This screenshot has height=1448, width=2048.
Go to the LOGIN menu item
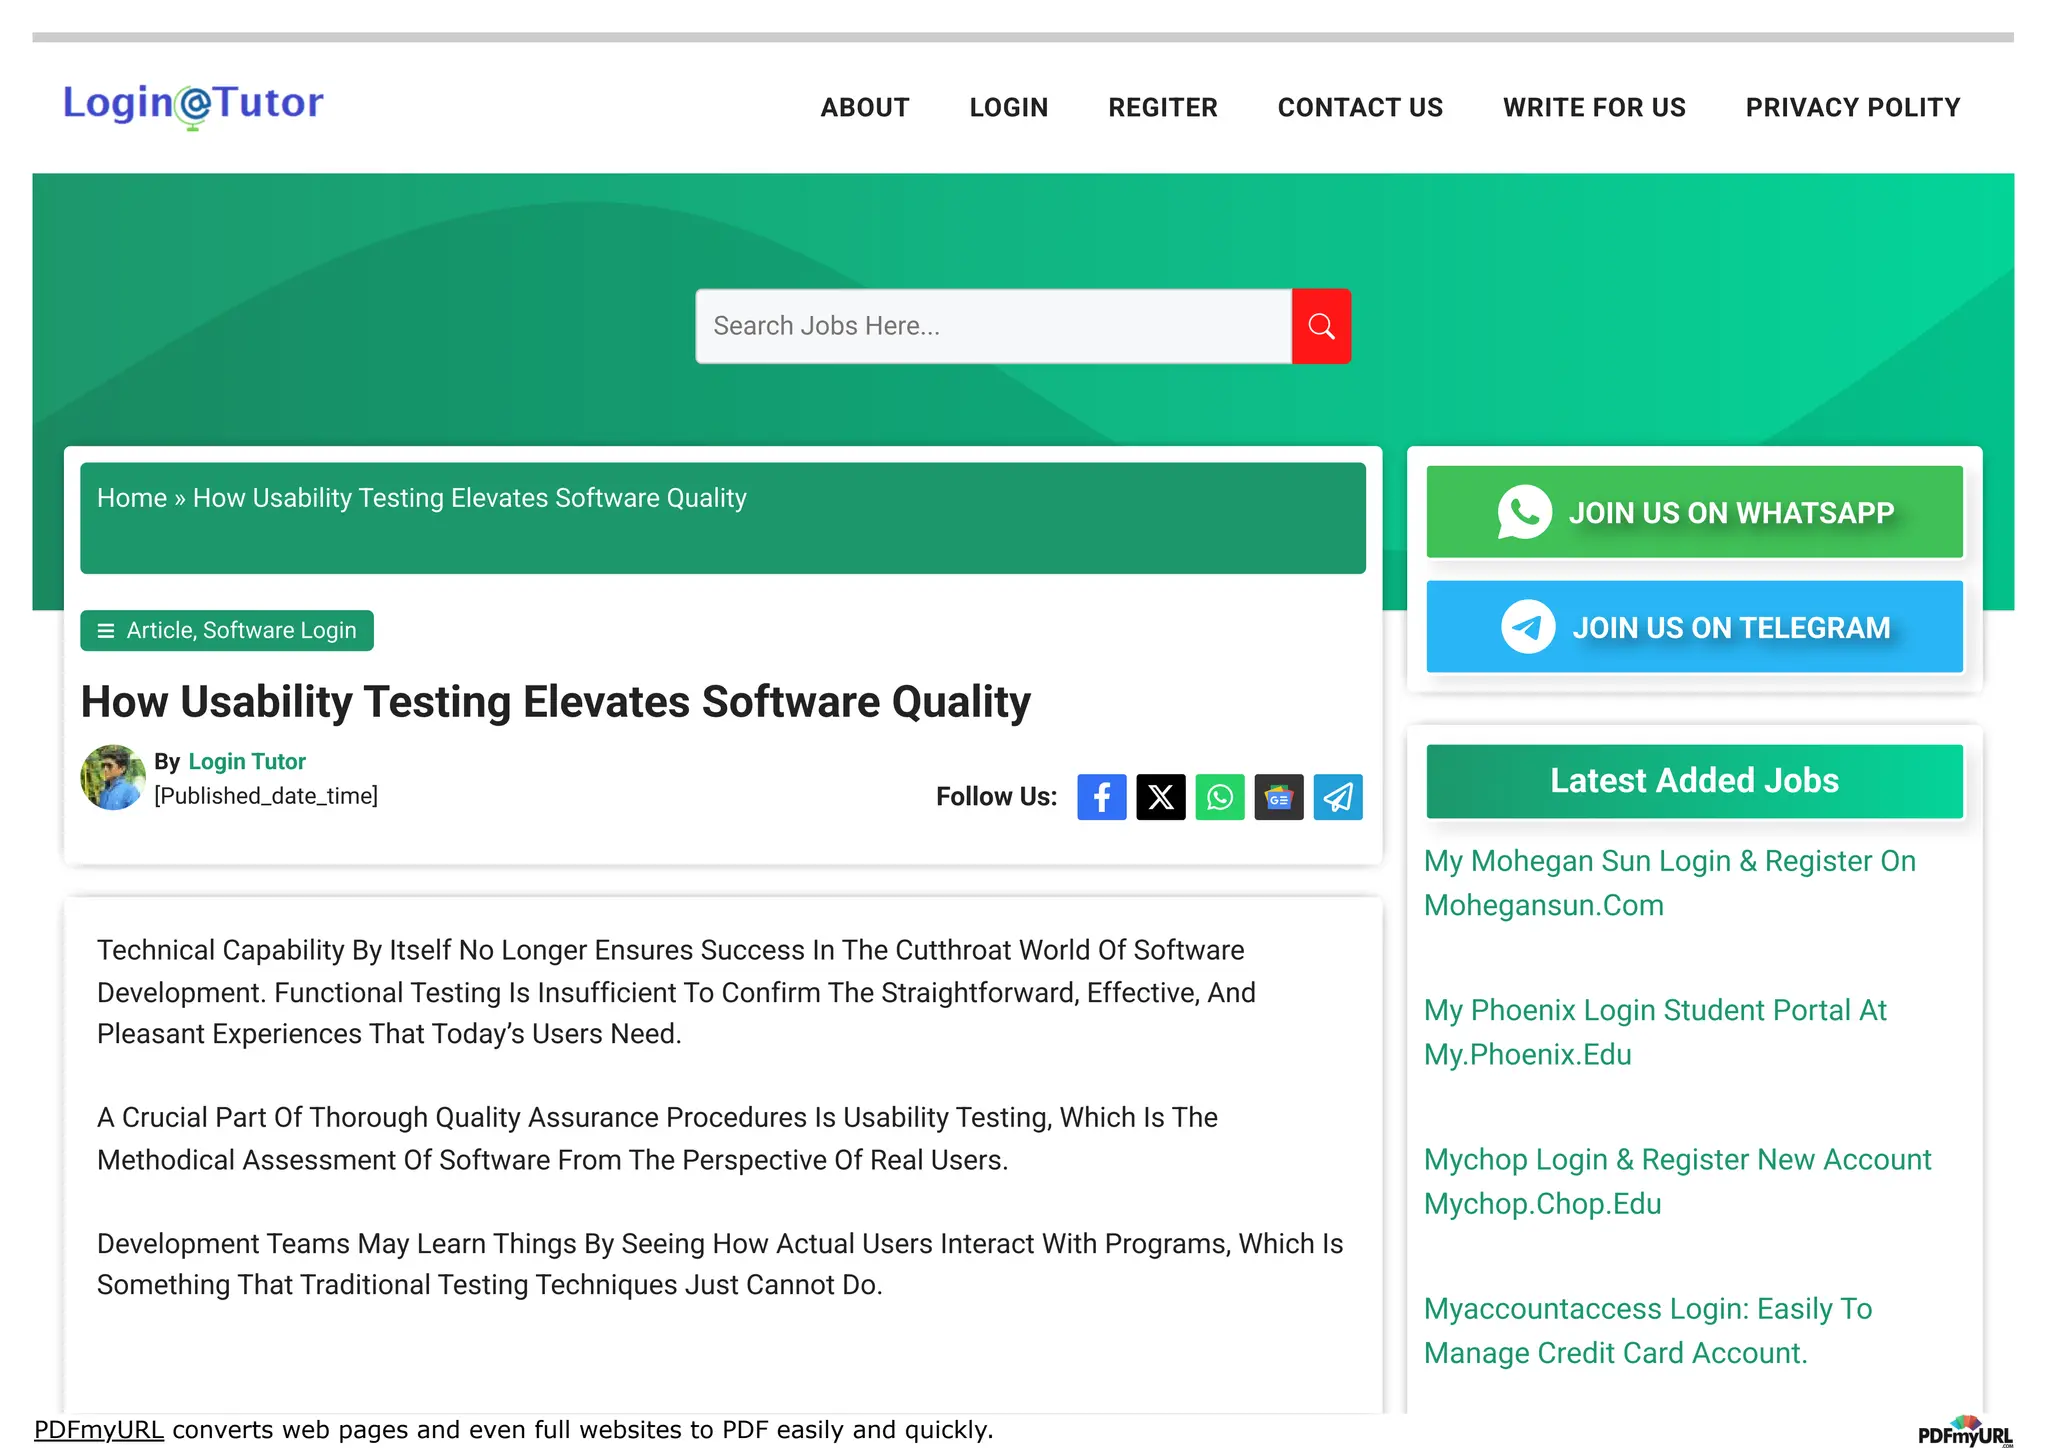point(1008,107)
